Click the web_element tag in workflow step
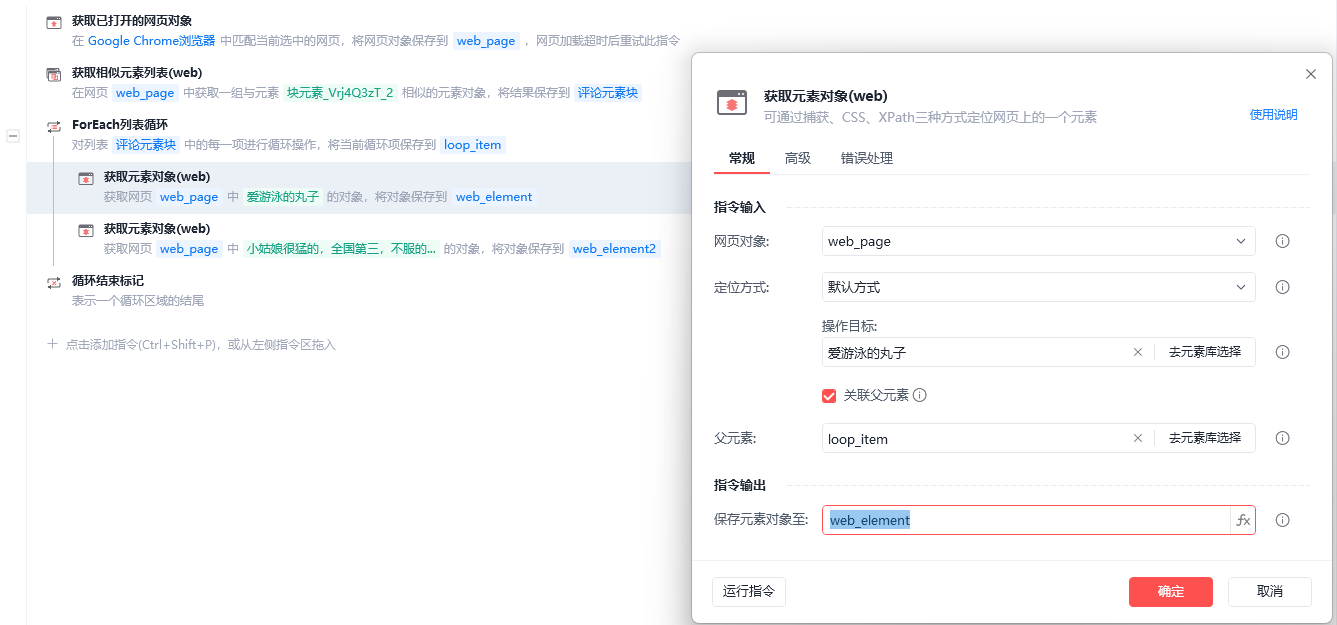 coord(494,197)
